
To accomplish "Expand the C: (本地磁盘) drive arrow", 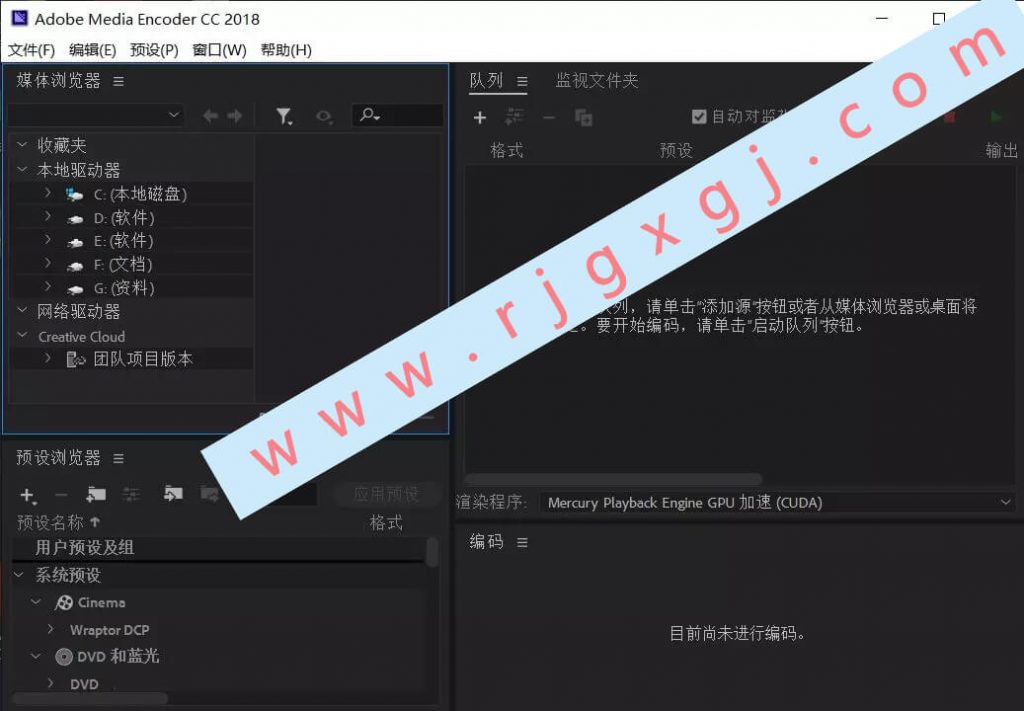I will point(48,193).
